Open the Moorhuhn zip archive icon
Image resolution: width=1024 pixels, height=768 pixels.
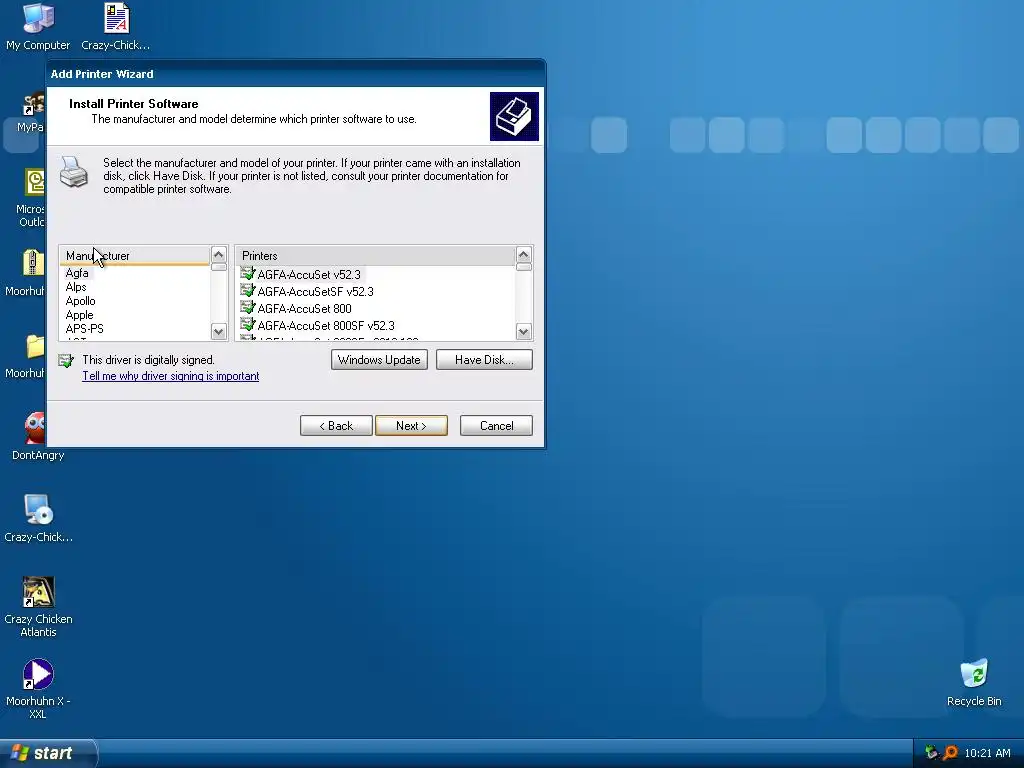[x=26, y=272]
